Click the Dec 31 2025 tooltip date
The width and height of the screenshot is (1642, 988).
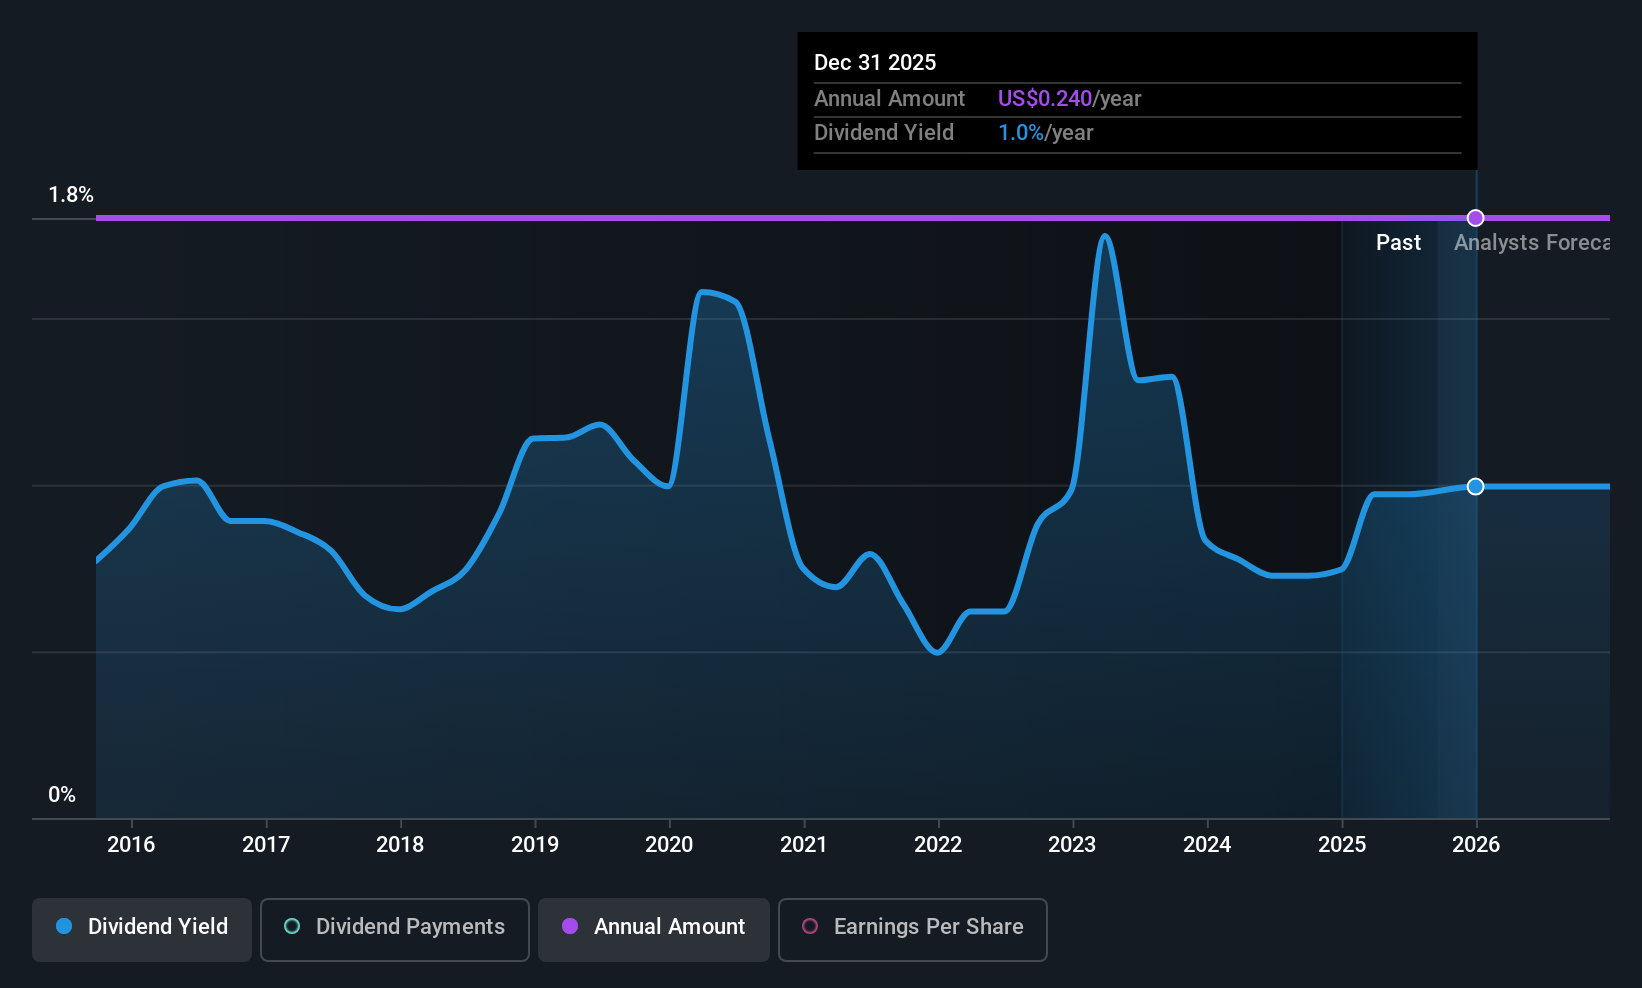[x=875, y=62]
